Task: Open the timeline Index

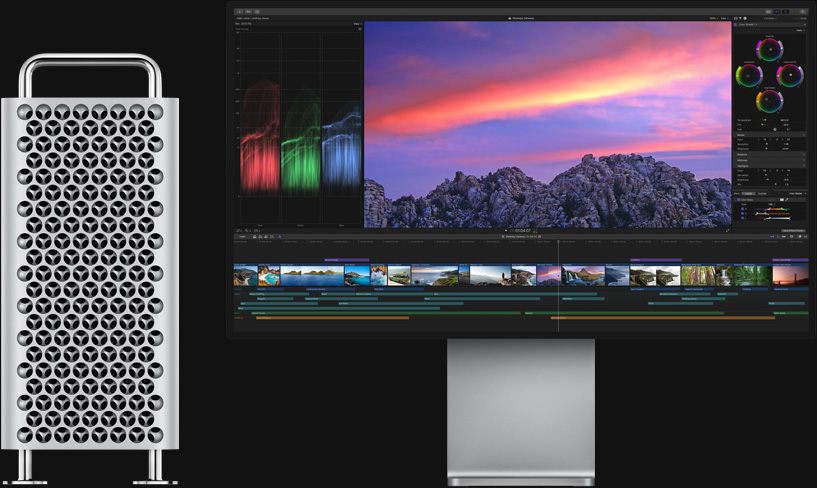Action: click(x=242, y=236)
